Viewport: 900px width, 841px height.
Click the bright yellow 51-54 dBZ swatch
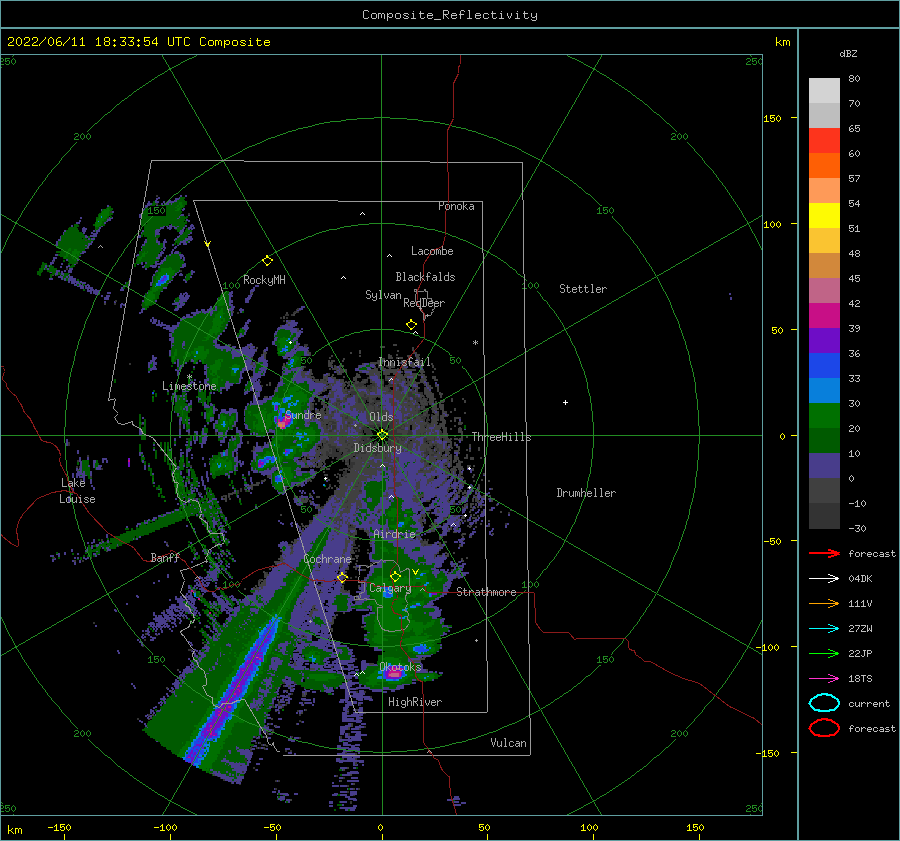coord(824,215)
